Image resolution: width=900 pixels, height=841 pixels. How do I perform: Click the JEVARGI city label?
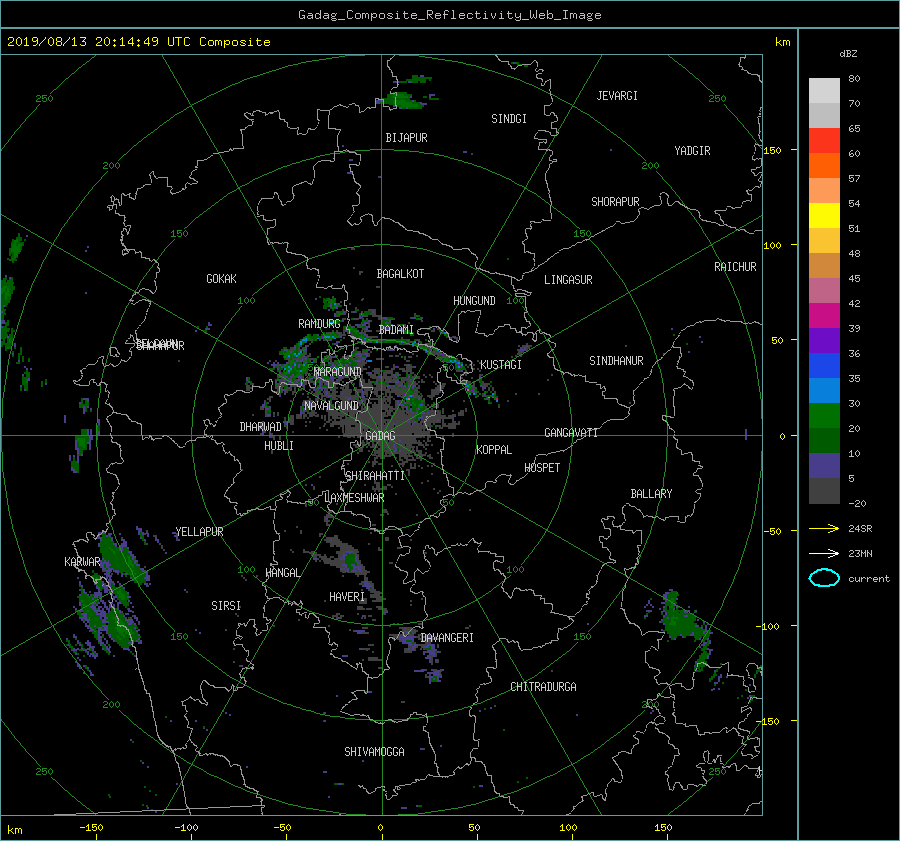point(617,96)
